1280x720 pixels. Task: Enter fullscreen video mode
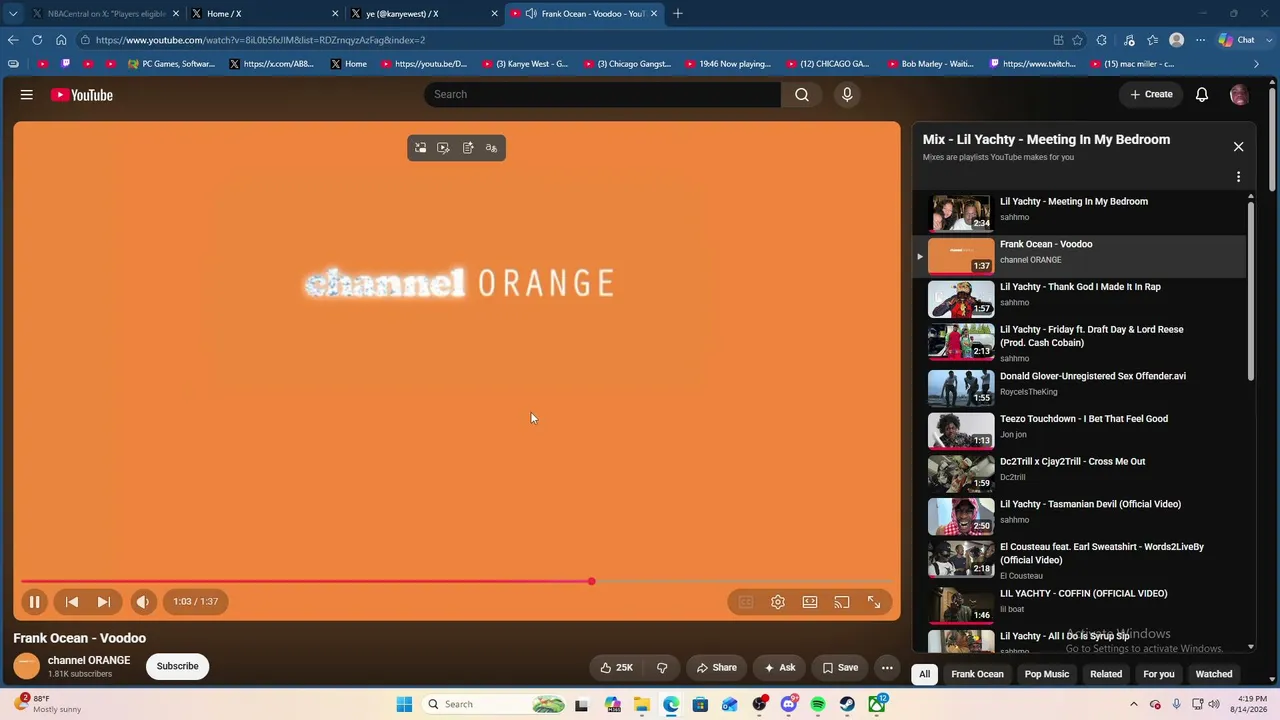coord(874,602)
